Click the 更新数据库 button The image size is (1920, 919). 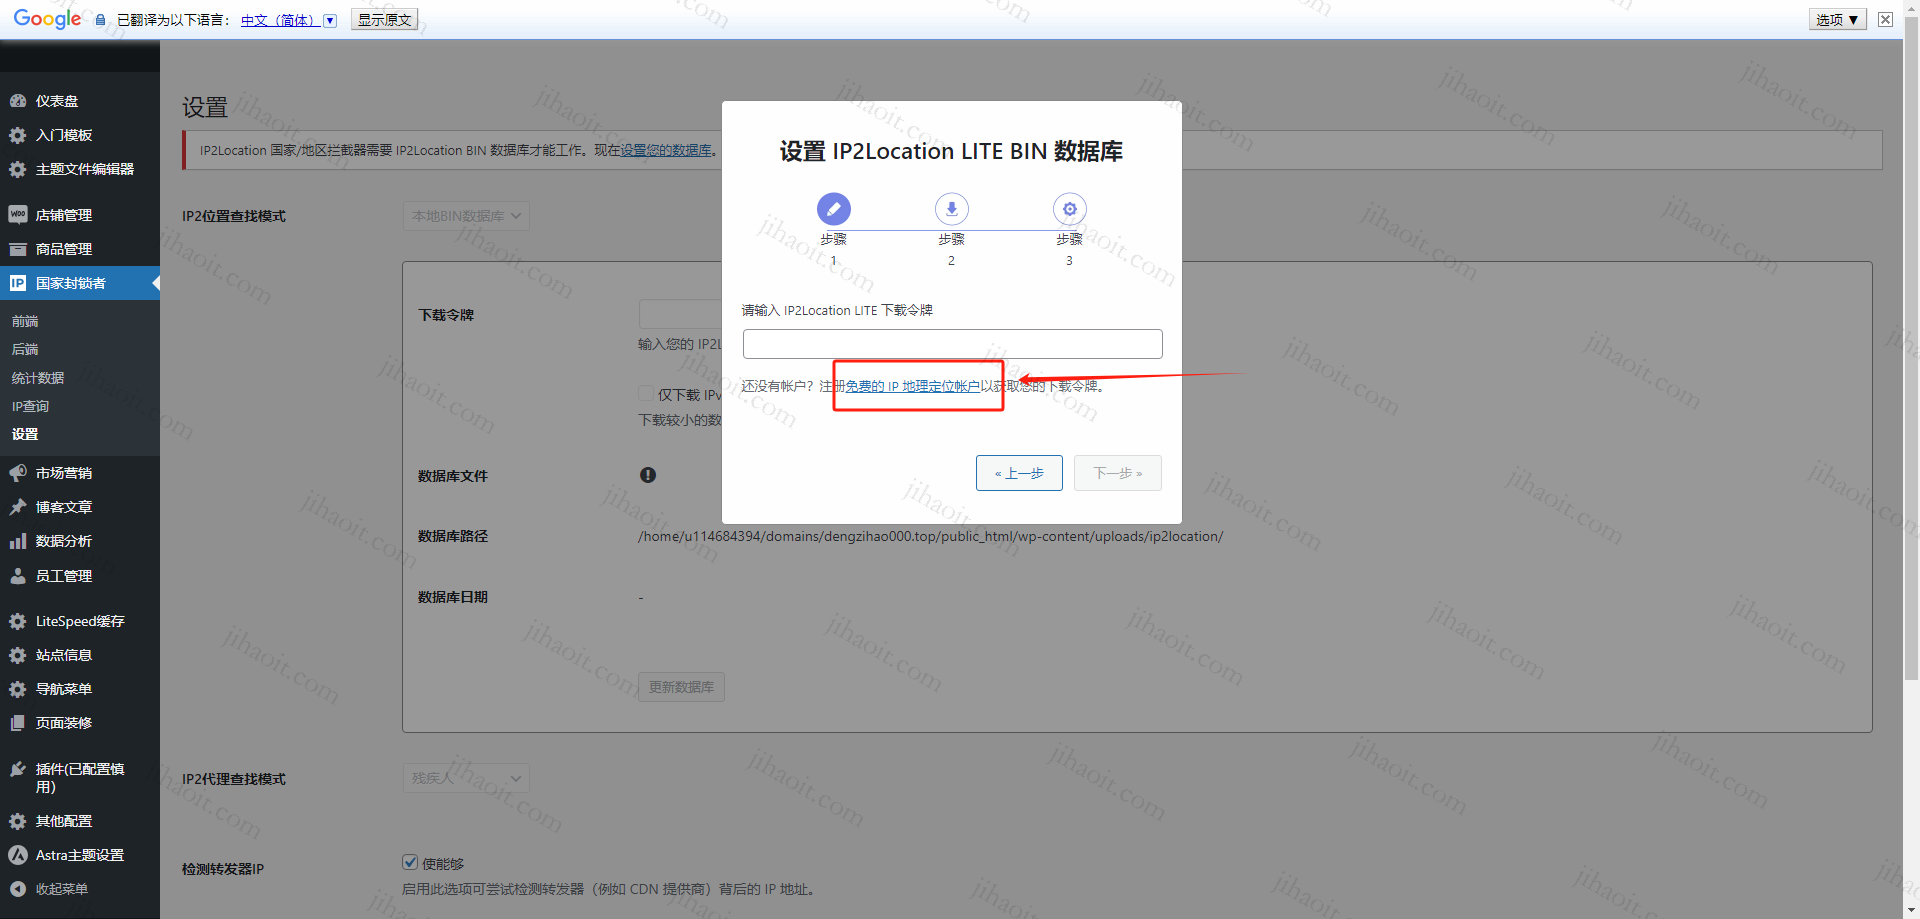click(x=681, y=687)
